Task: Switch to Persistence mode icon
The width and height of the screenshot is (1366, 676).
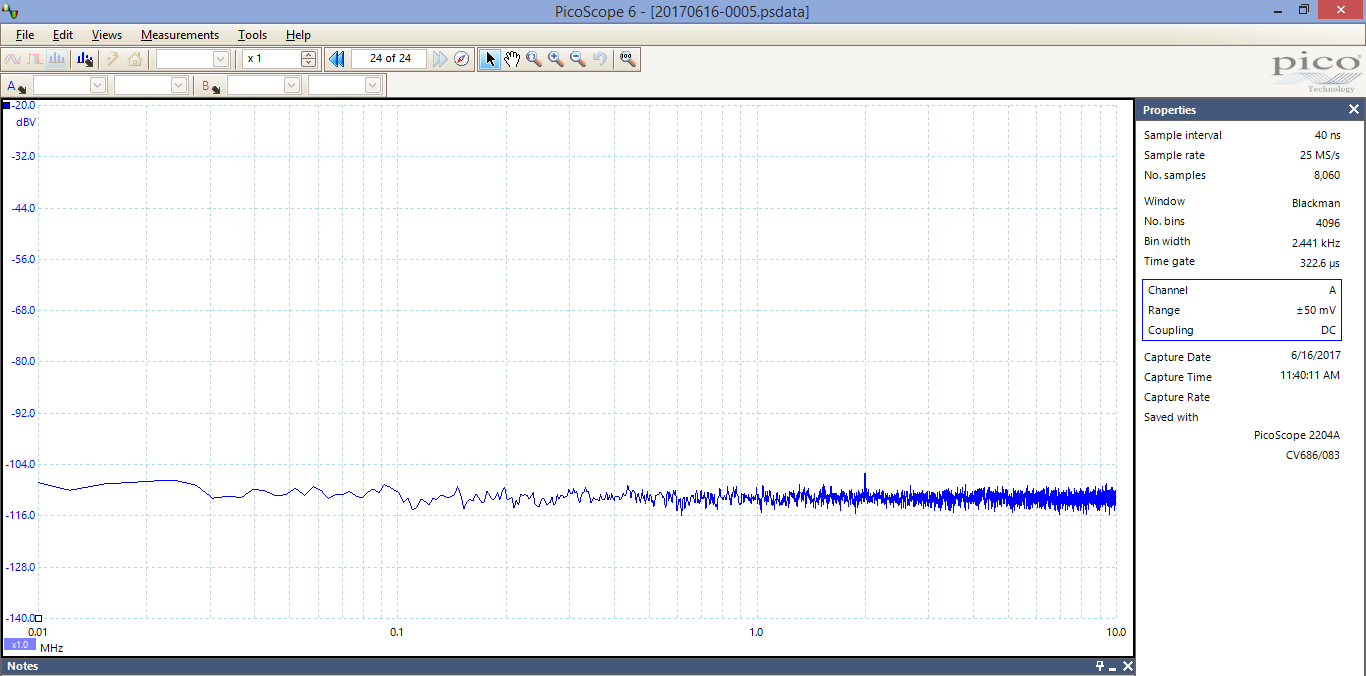Action: 35,59
